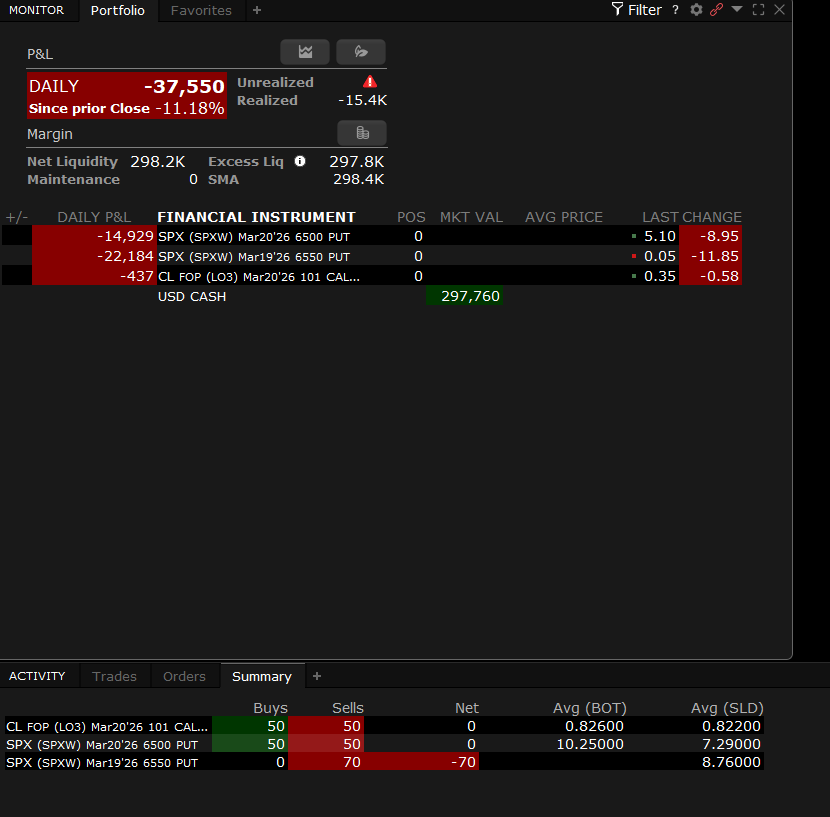
Task: Click the CHANGE column header
Action: click(x=711, y=217)
